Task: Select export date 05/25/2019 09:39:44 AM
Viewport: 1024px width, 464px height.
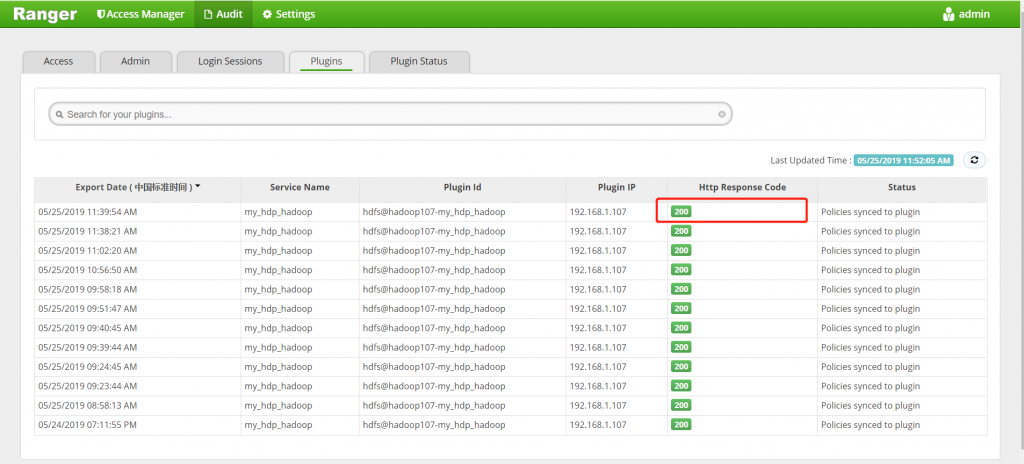Action: coord(88,348)
